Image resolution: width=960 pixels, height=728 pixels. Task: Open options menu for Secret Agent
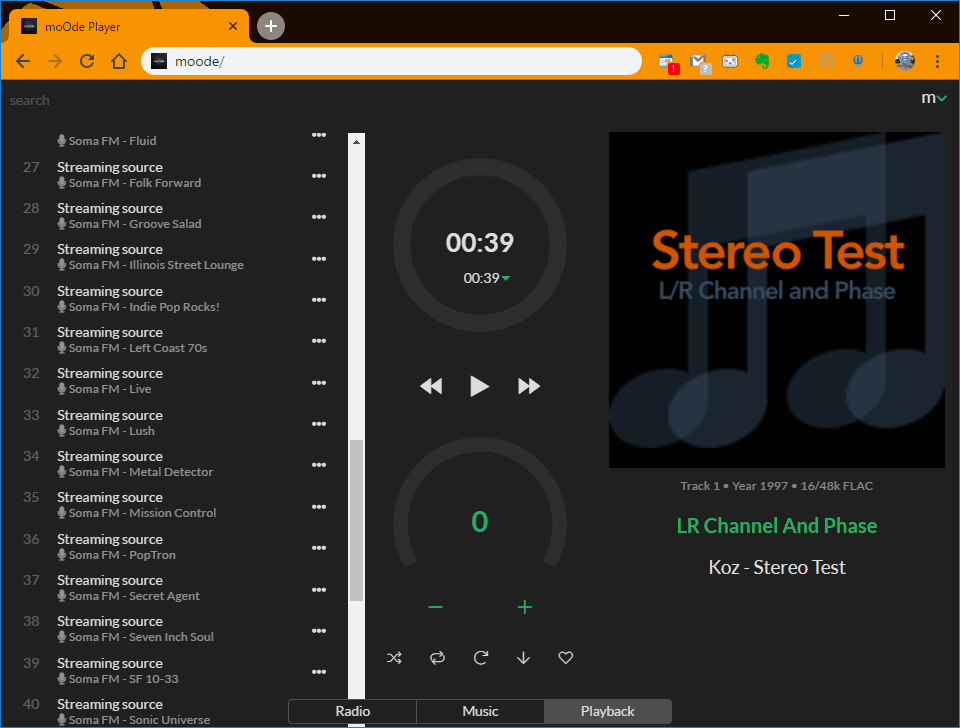tap(319, 590)
